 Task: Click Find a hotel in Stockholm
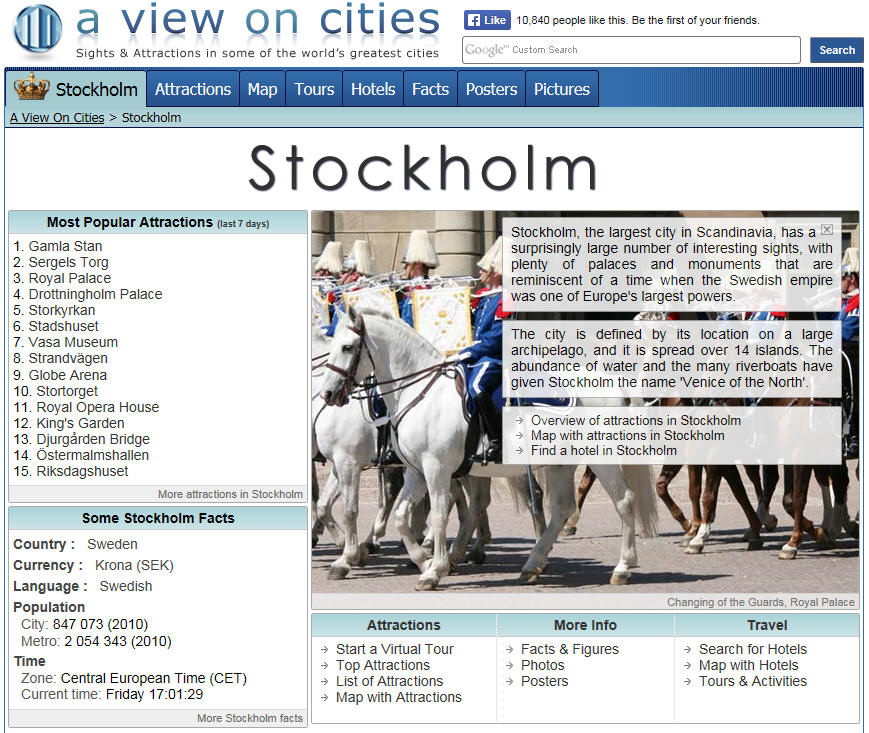coord(604,450)
